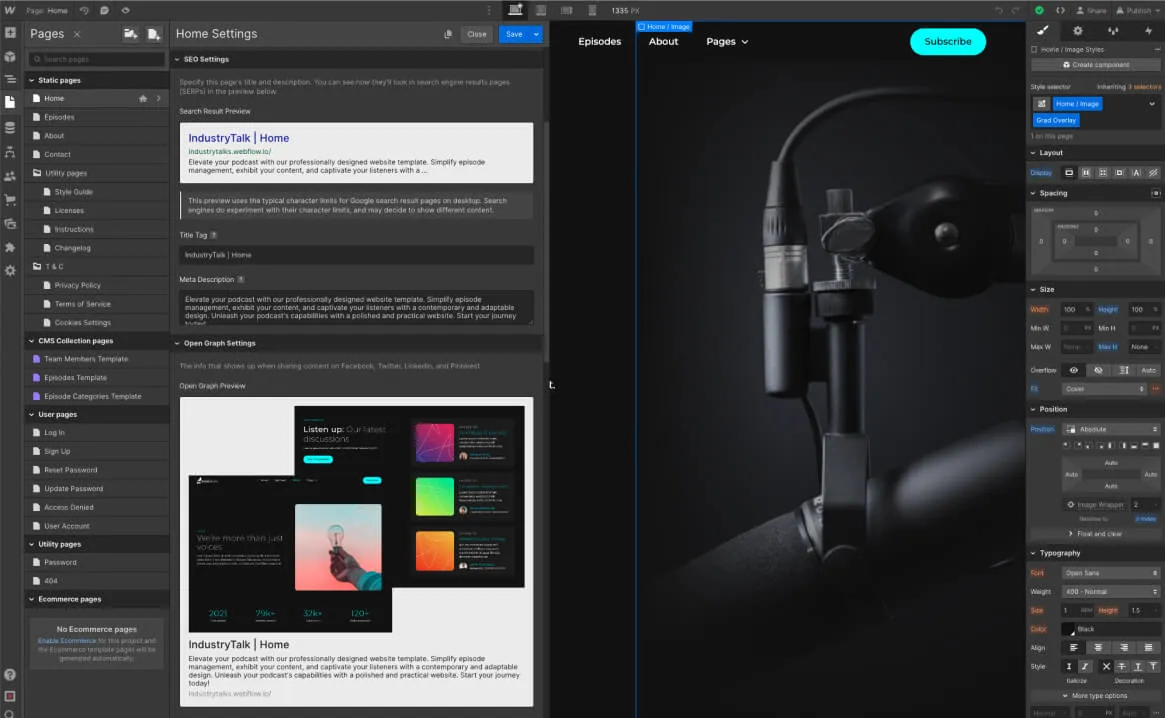Select Episodes page in the Pages list
Screen dimensions: 1165x718
pos(97,117)
